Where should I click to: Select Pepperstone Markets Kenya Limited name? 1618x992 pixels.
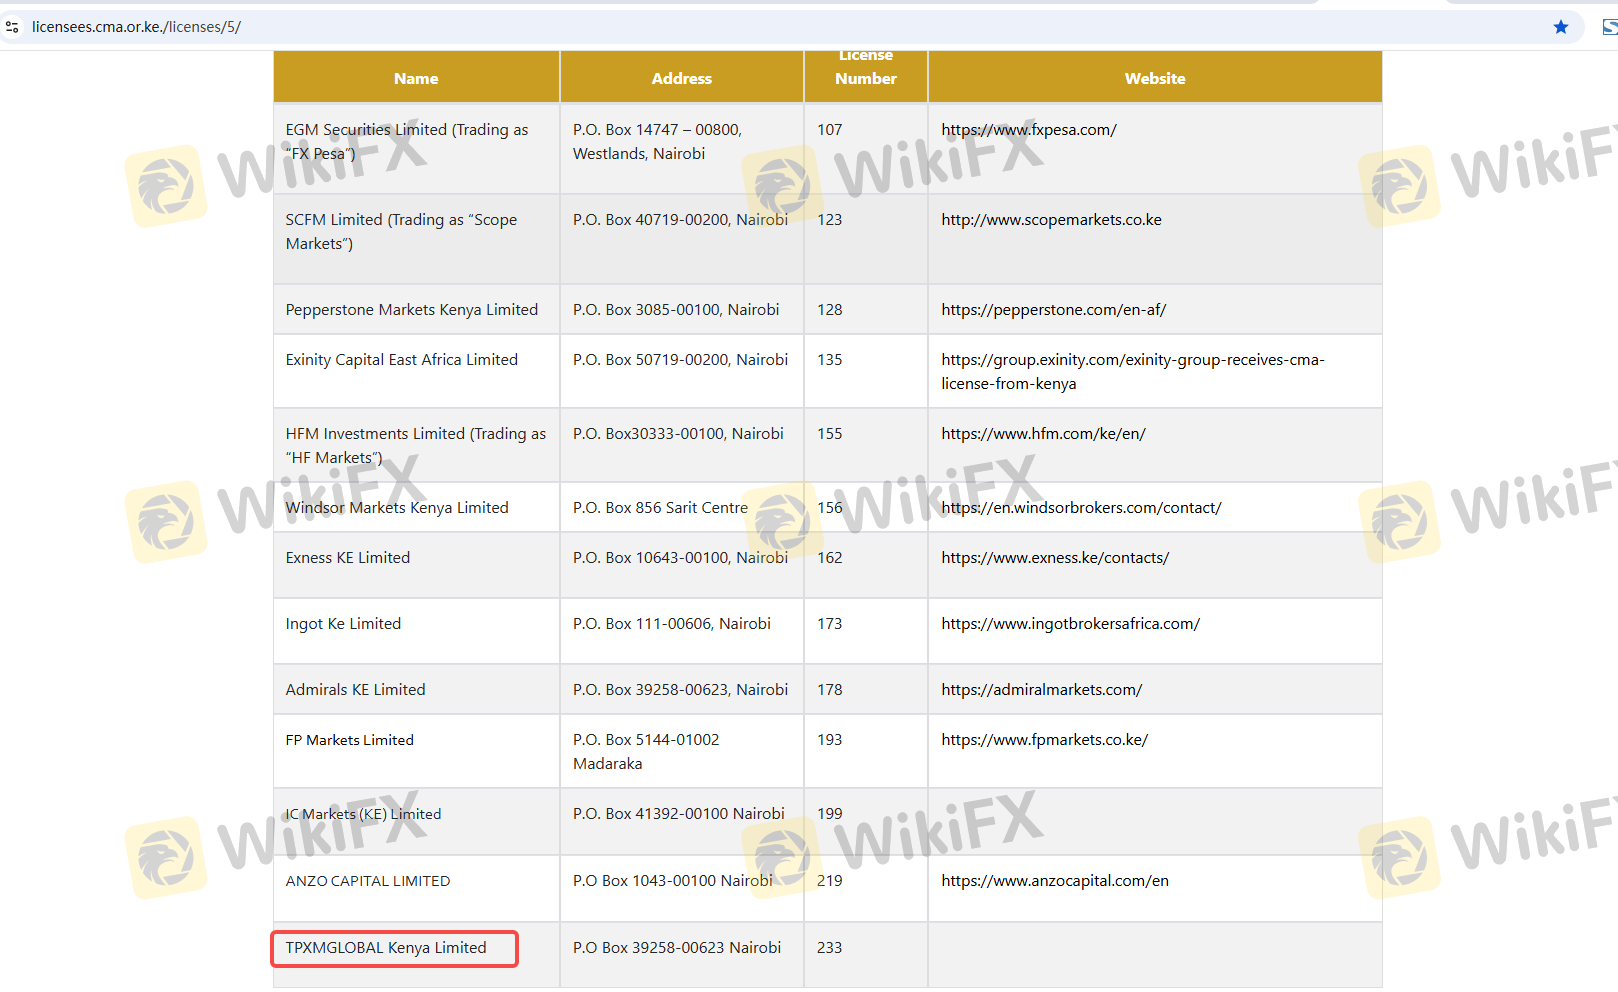[x=412, y=310]
